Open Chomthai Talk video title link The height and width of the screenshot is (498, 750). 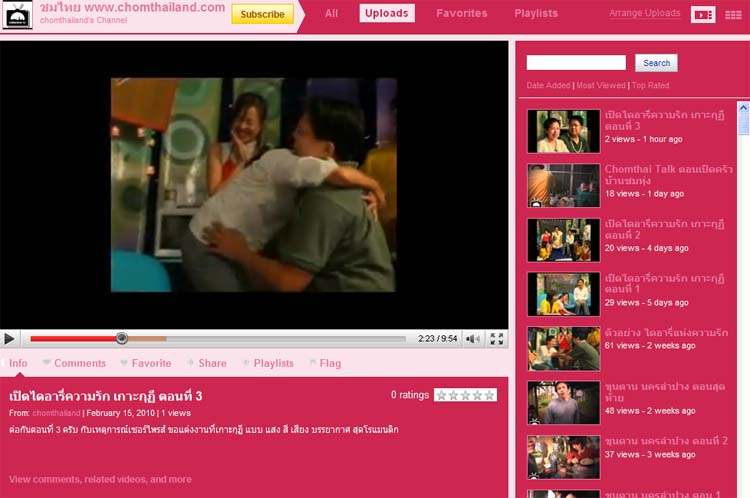[668, 175]
